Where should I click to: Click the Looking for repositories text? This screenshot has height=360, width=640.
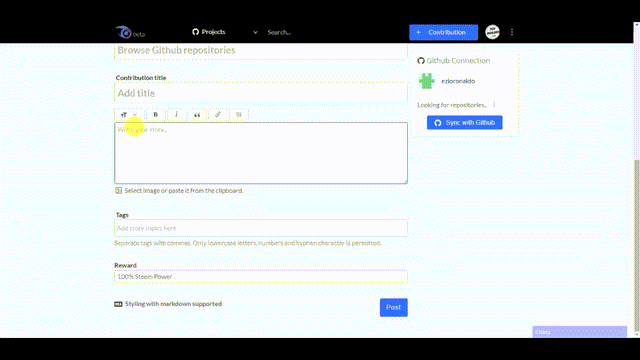point(452,105)
